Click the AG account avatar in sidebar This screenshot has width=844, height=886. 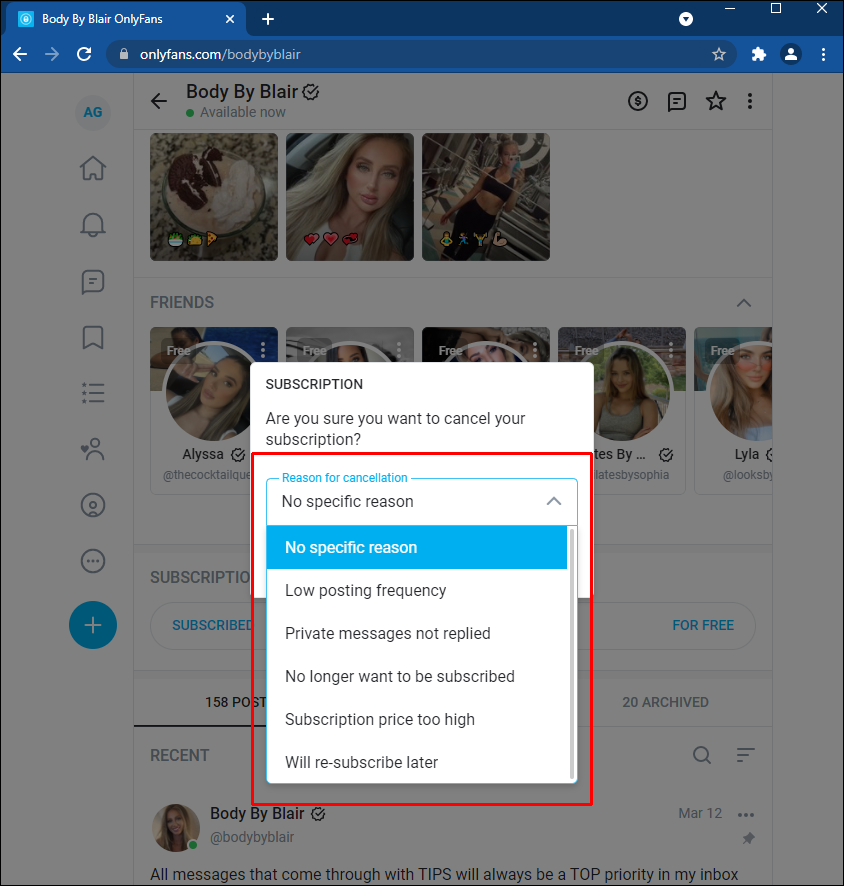(x=93, y=112)
